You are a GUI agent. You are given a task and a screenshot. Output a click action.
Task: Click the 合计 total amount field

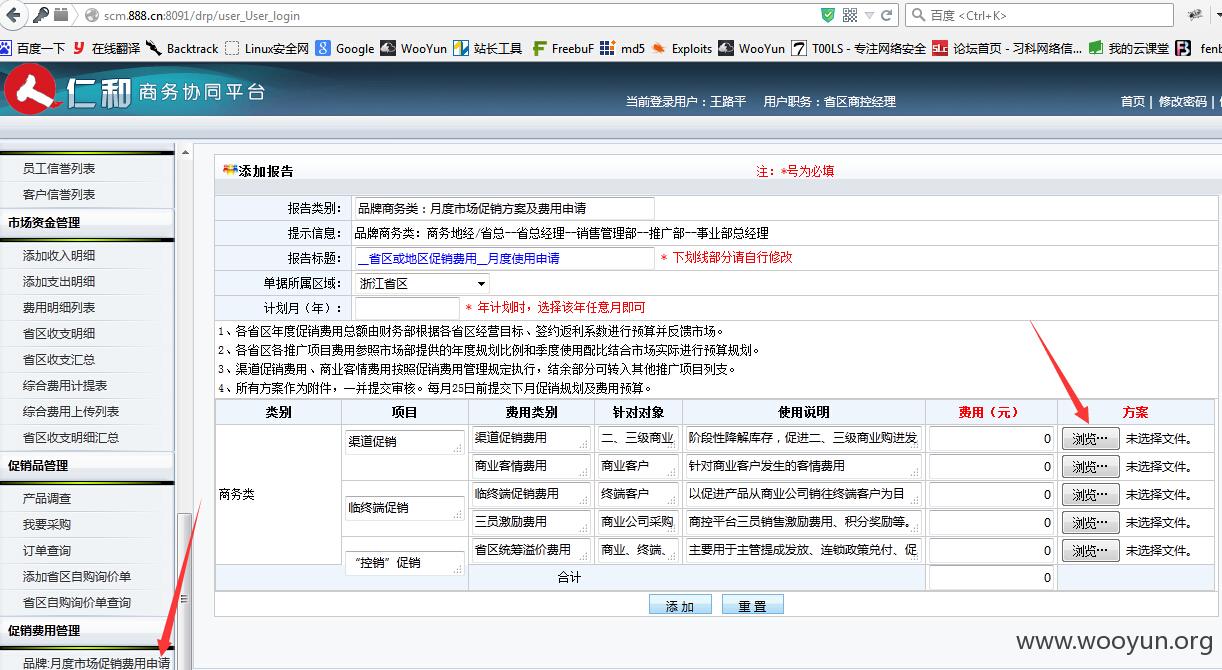coord(991,577)
